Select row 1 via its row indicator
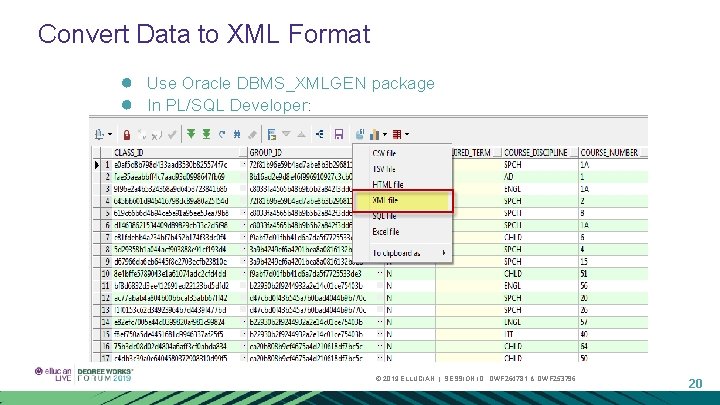 (97, 164)
